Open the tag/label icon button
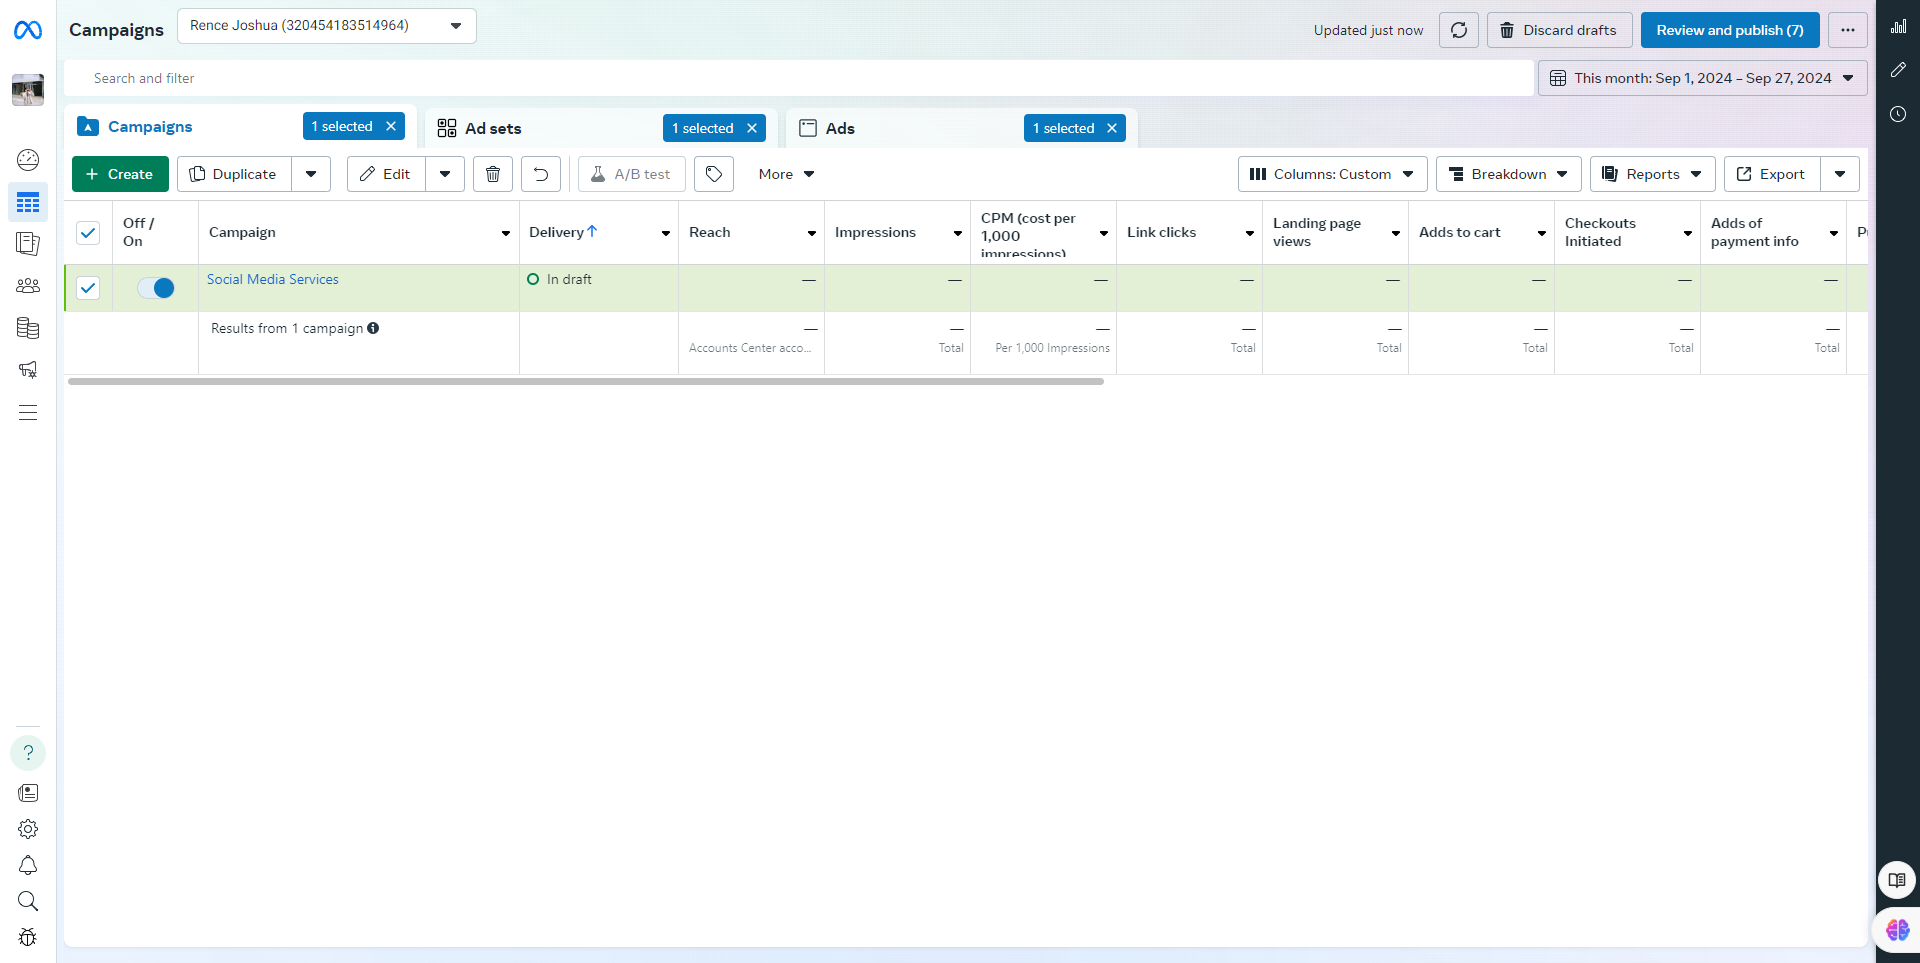Viewport: 1920px width, 963px height. [x=713, y=174]
